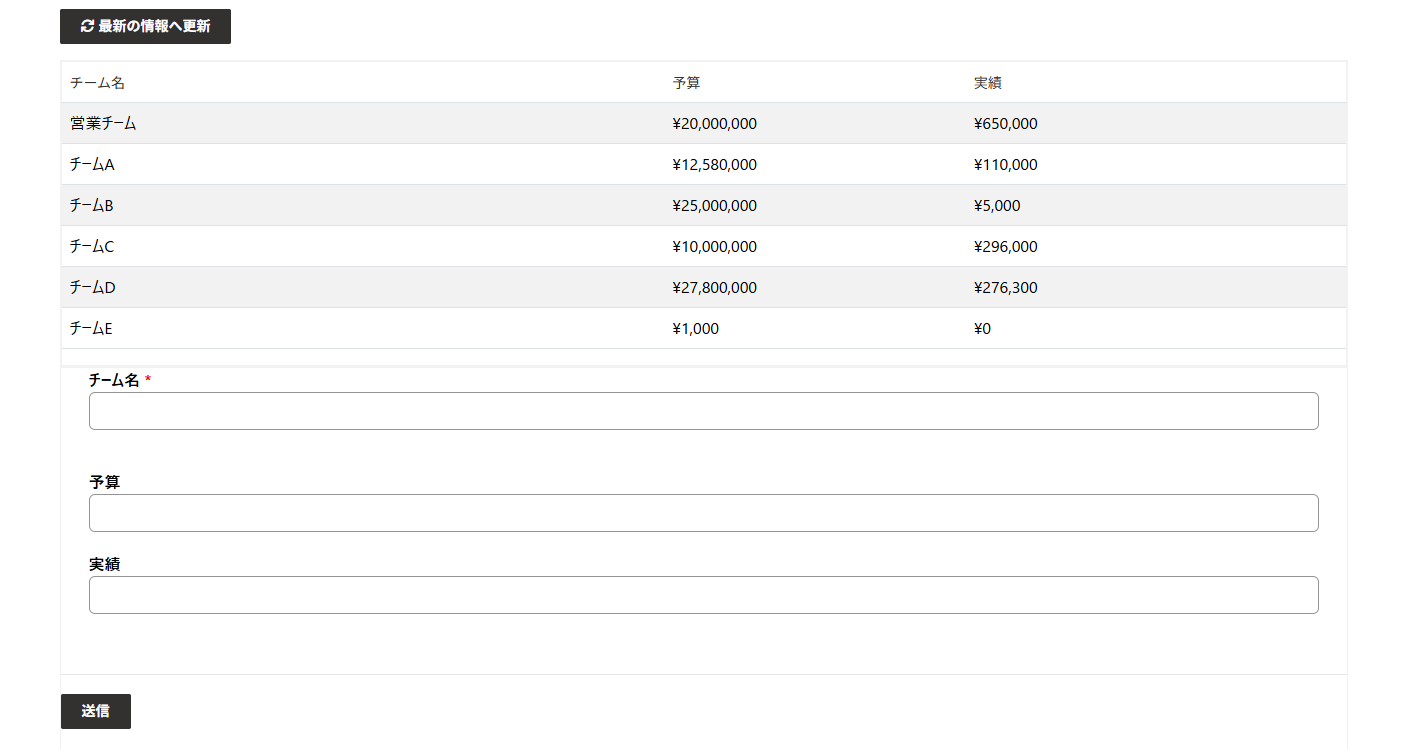Click budget value ¥1,000
This screenshot has width=1410, height=749.
(x=696, y=329)
